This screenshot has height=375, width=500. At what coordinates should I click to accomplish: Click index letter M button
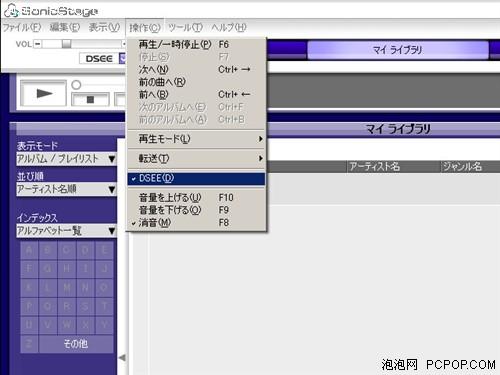[x=67, y=287]
